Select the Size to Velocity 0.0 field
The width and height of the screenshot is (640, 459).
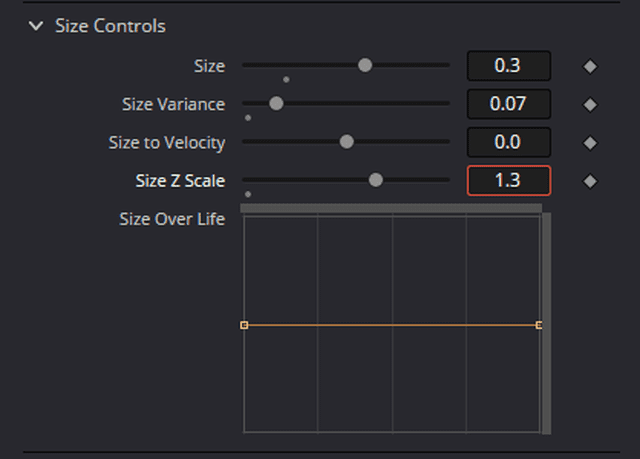[508, 143]
